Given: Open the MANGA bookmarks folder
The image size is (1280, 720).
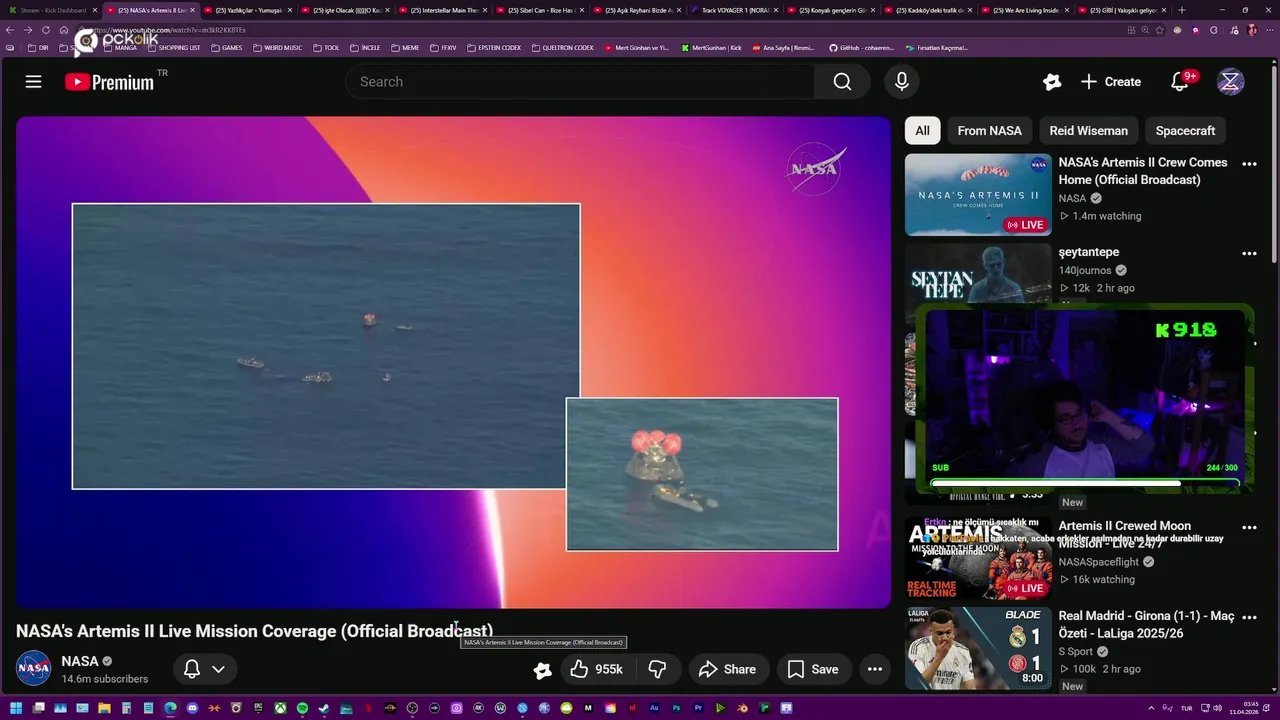Looking at the screenshot, I should (120, 48).
